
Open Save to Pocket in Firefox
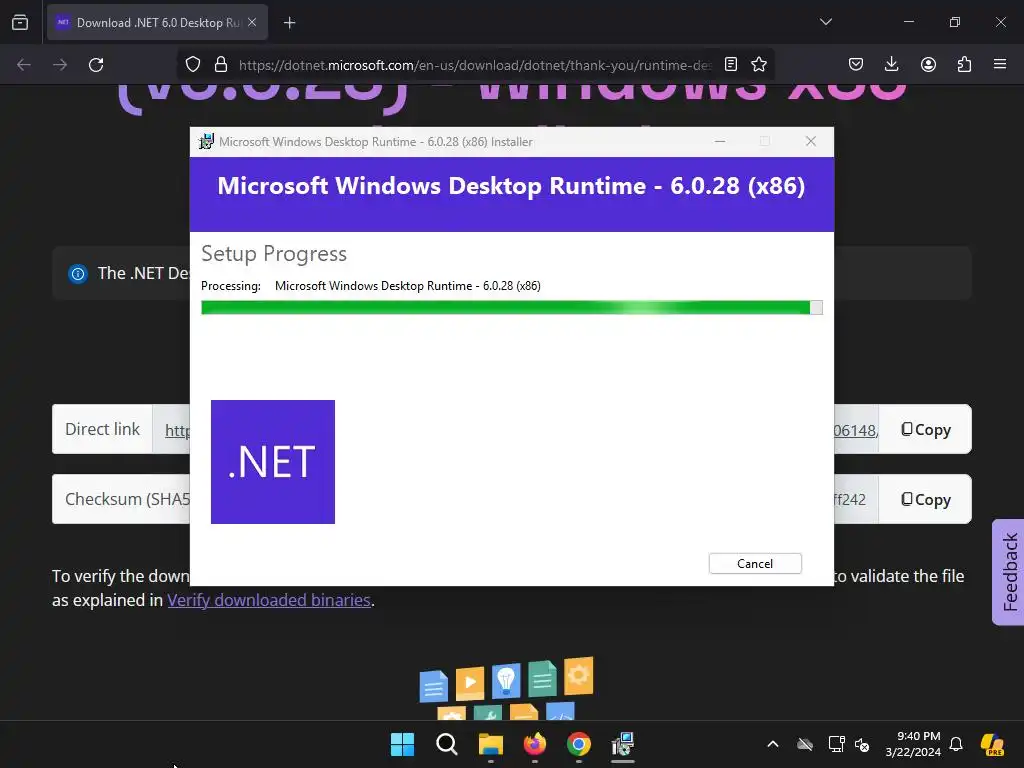[856, 65]
